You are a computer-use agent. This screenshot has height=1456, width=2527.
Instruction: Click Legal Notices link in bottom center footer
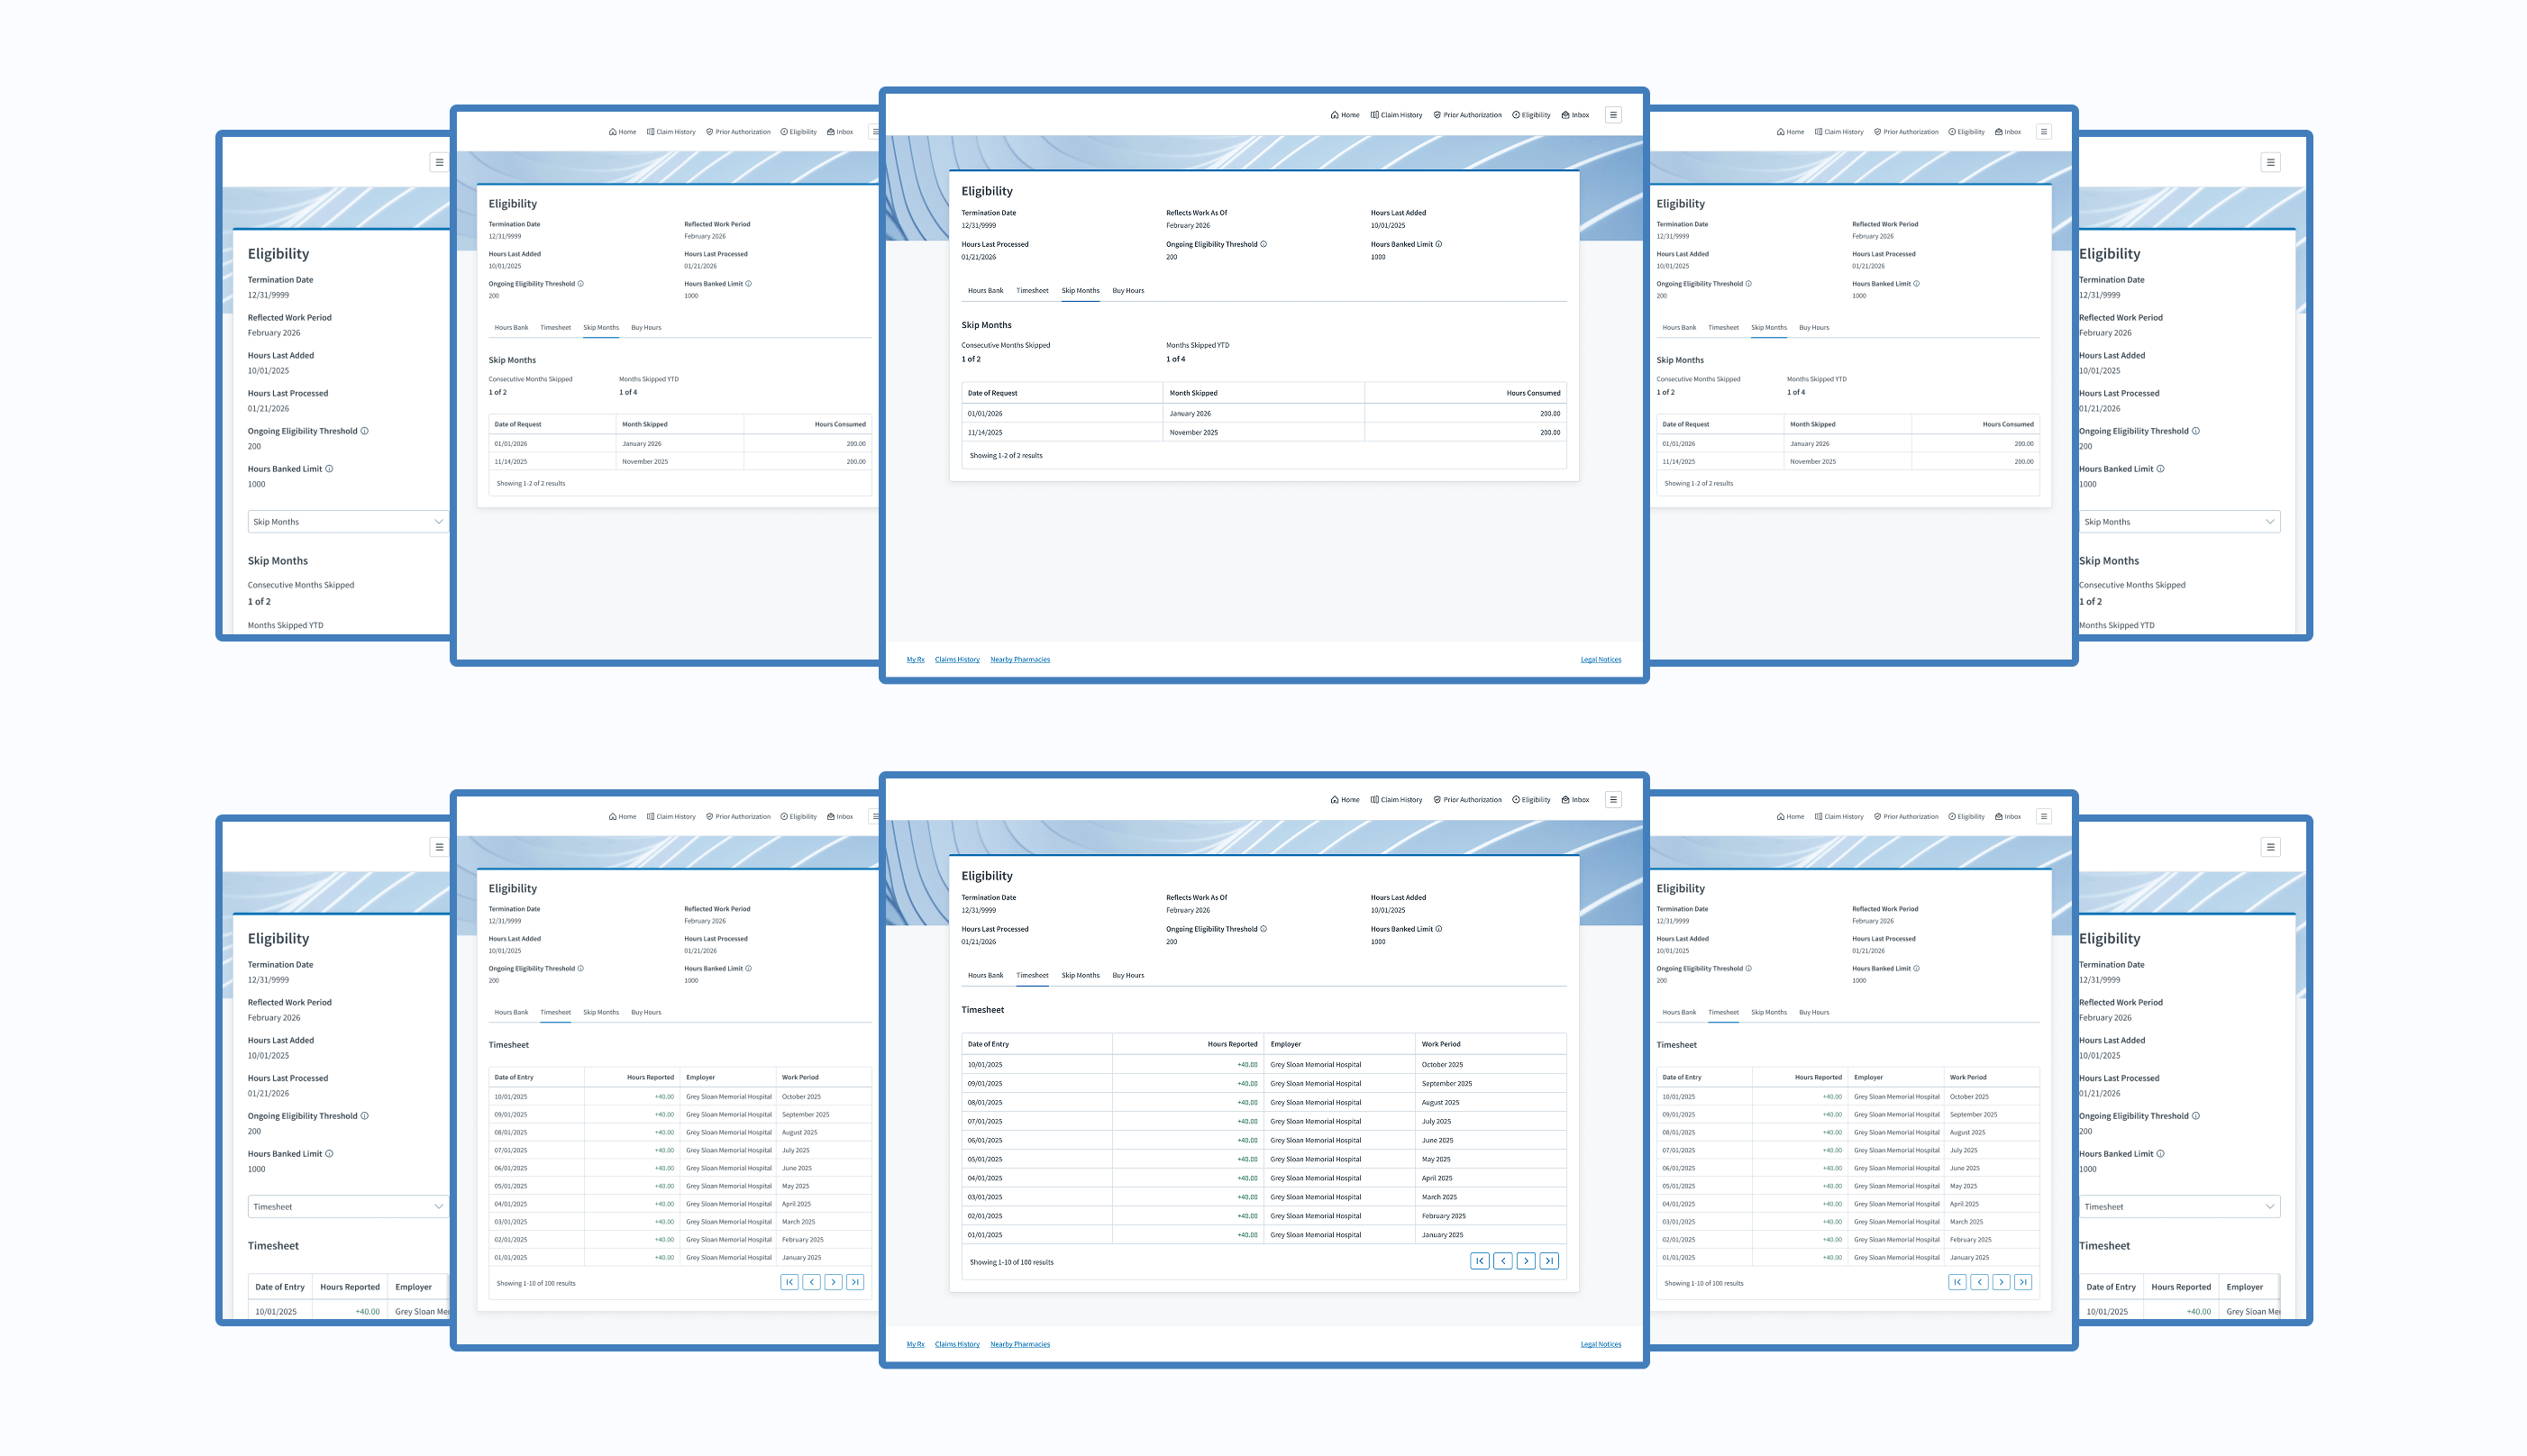pyautogui.click(x=1600, y=1345)
